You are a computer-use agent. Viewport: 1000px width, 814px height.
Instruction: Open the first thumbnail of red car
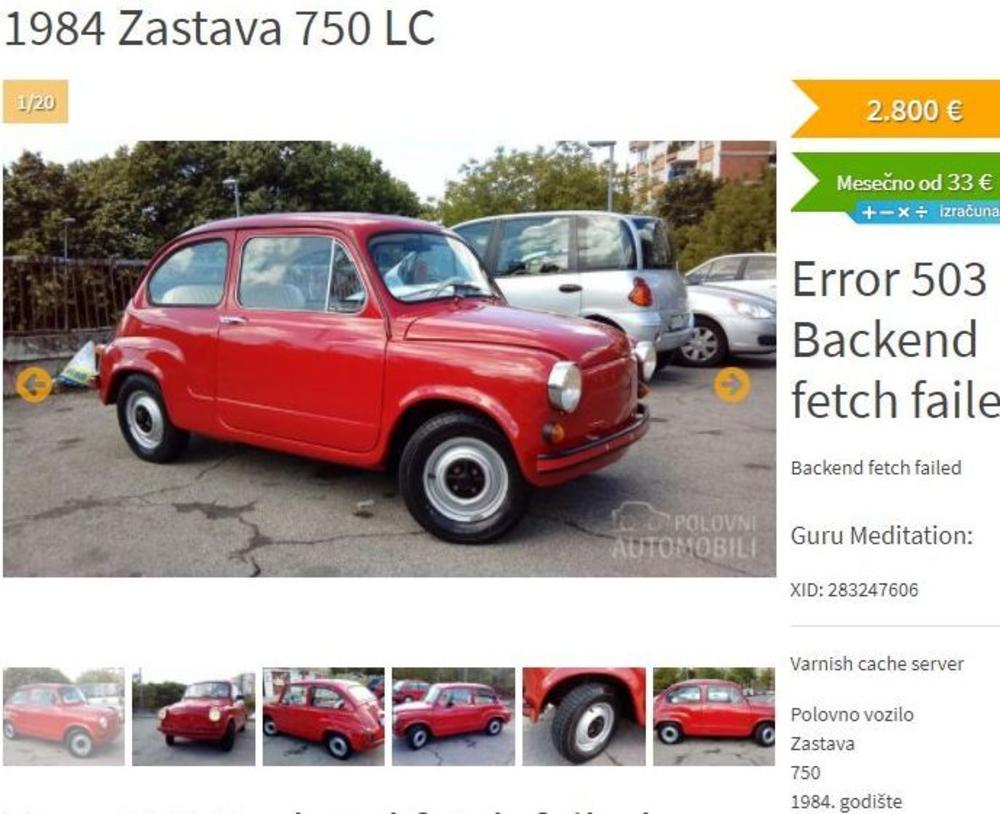tap(64, 716)
